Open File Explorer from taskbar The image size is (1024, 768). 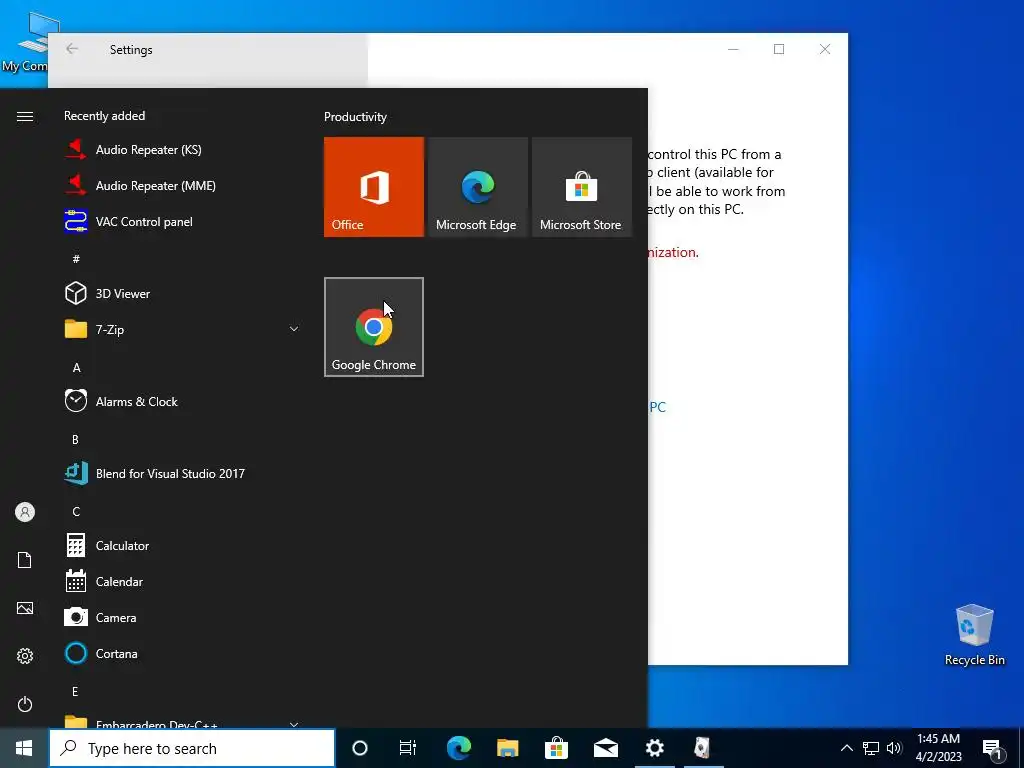click(x=507, y=748)
